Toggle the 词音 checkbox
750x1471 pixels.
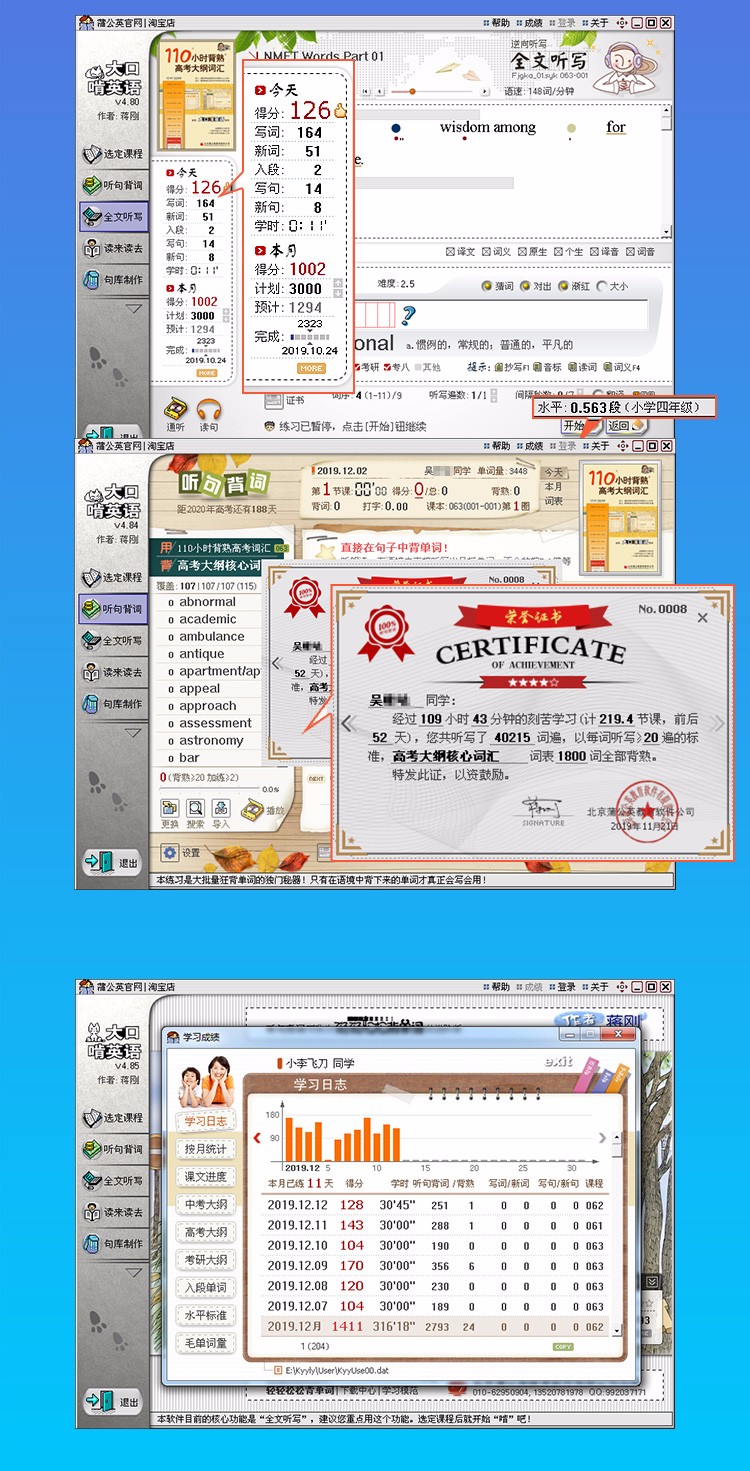640,252
